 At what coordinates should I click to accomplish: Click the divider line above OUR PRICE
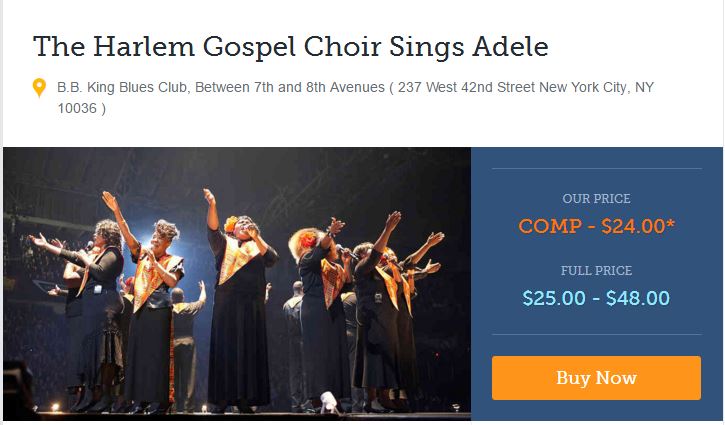coord(596,169)
